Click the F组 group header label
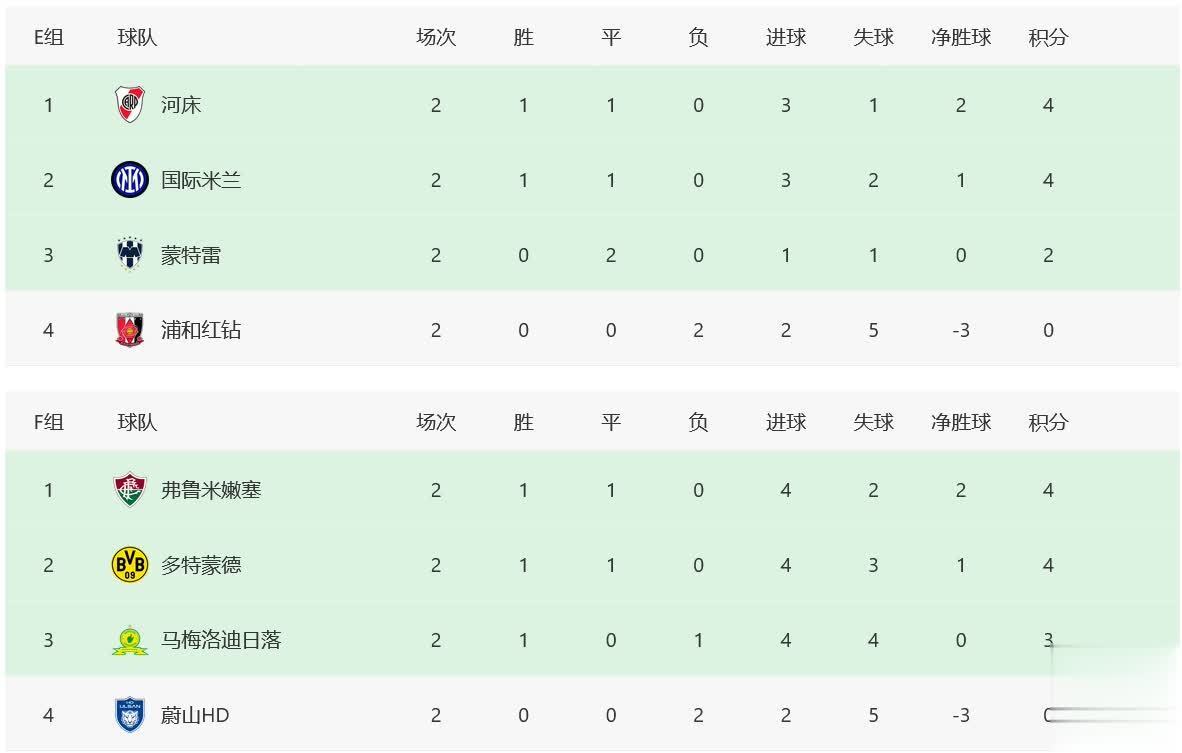The width and height of the screenshot is (1182, 753). click(x=49, y=422)
